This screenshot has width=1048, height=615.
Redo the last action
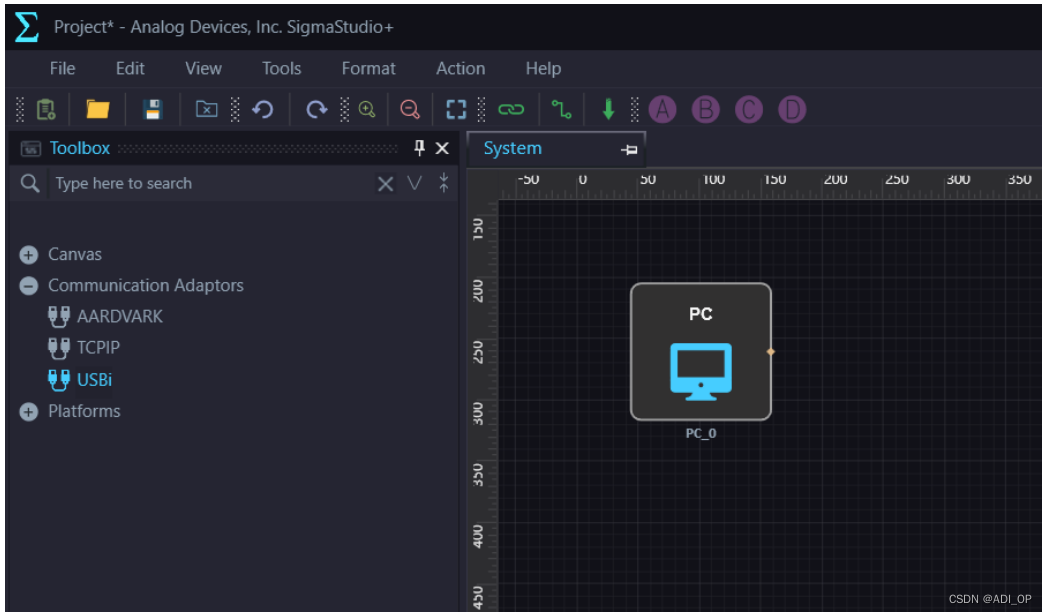point(316,109)
